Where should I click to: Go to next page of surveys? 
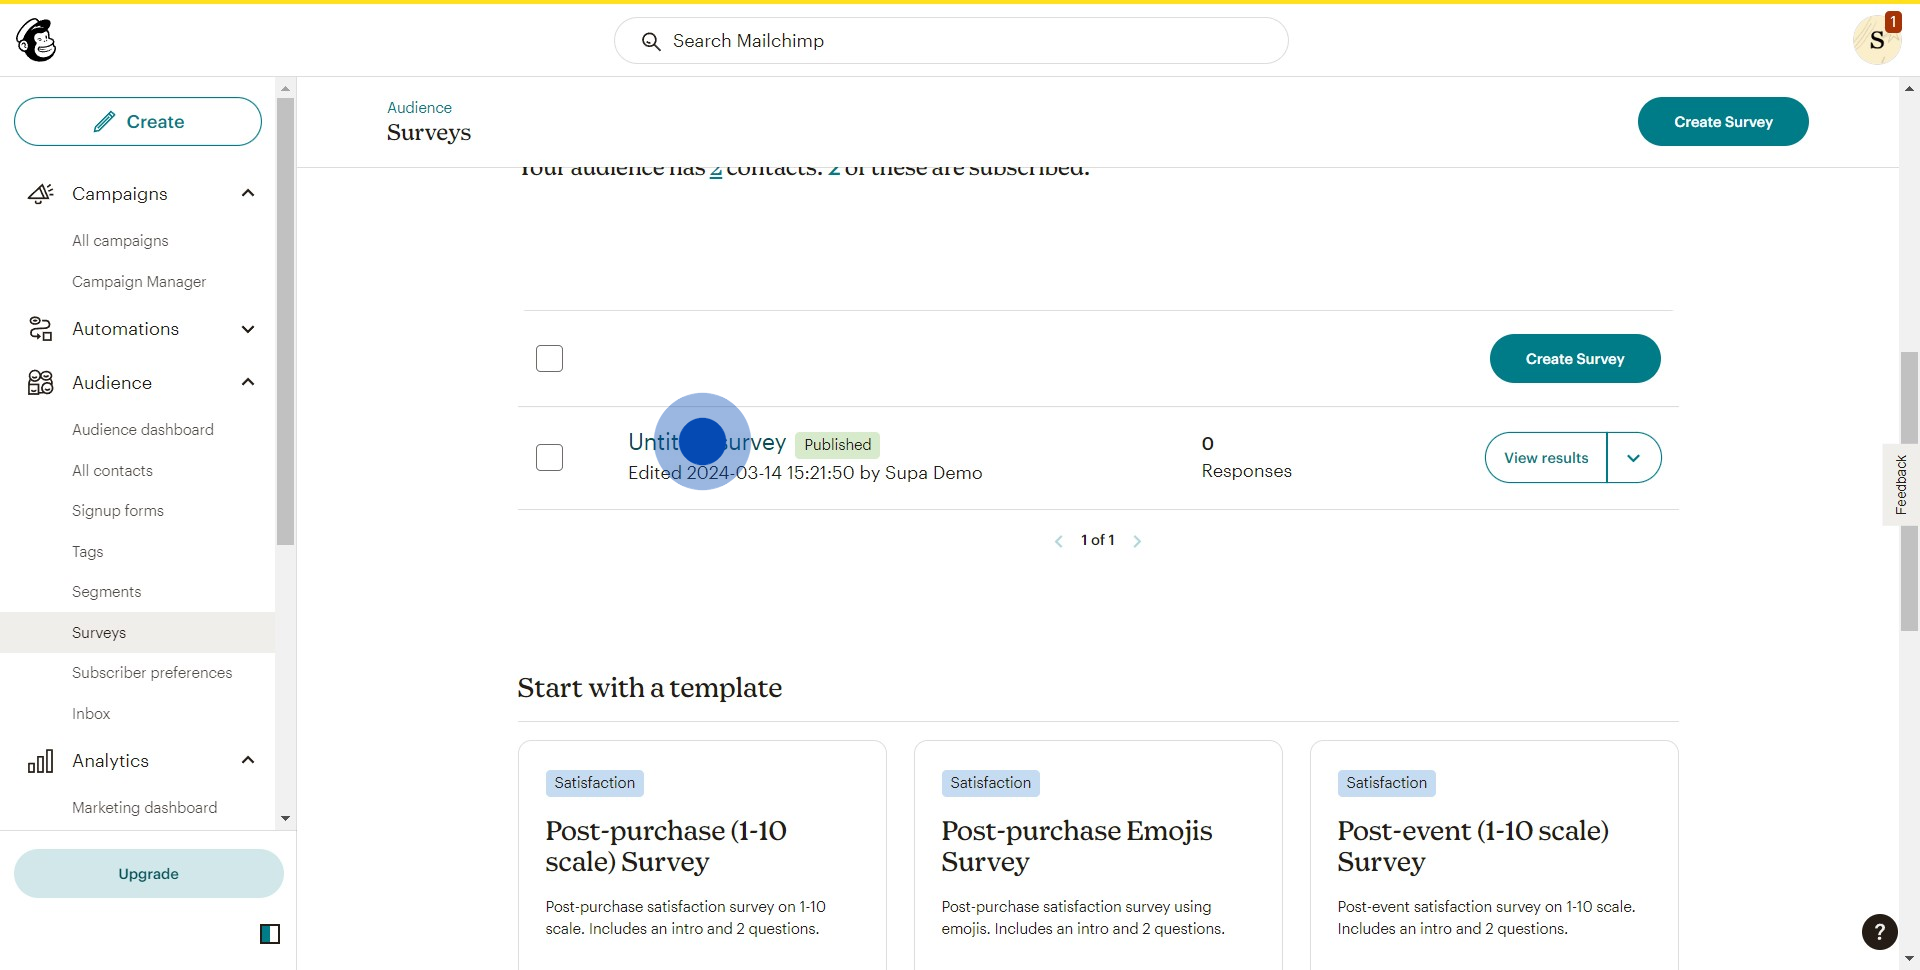tap(1137, 541)
